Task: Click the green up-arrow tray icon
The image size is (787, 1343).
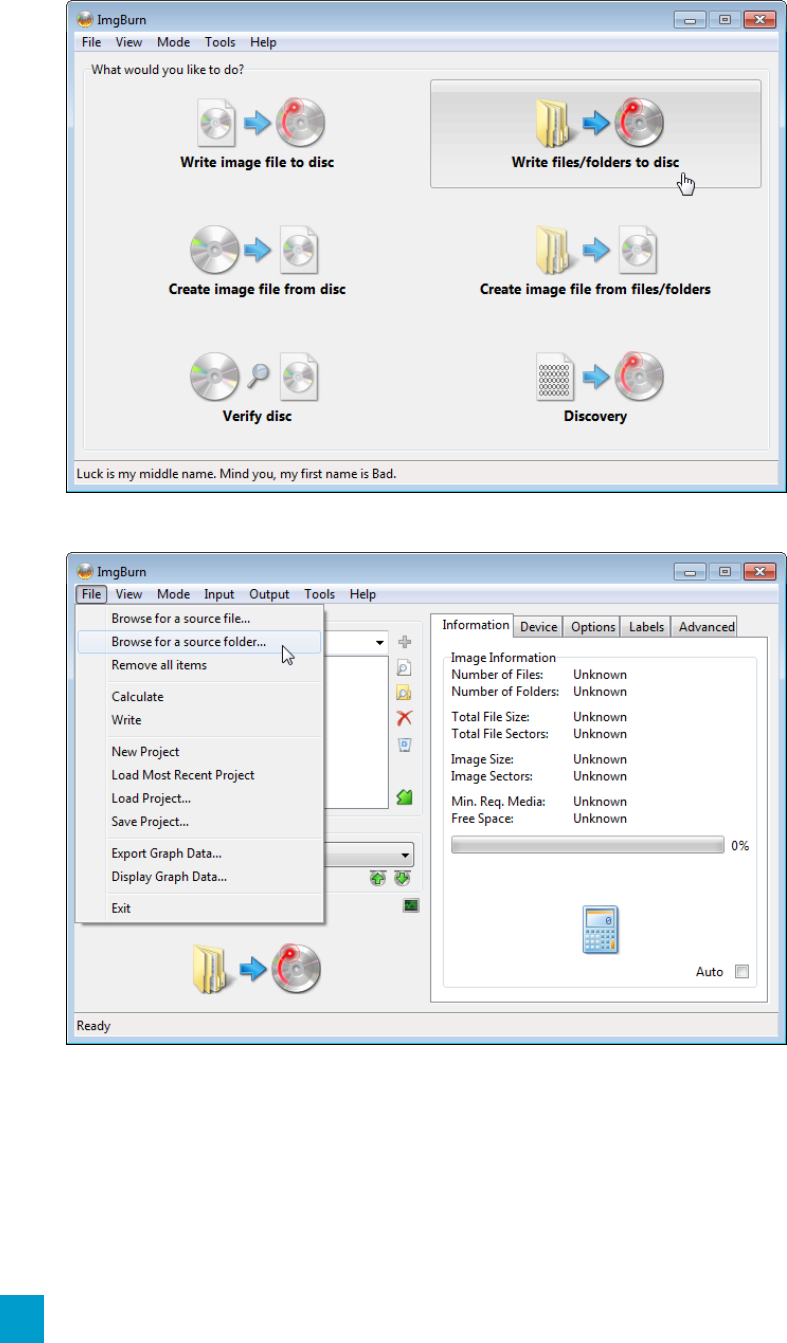Action: tap(377, 878)
